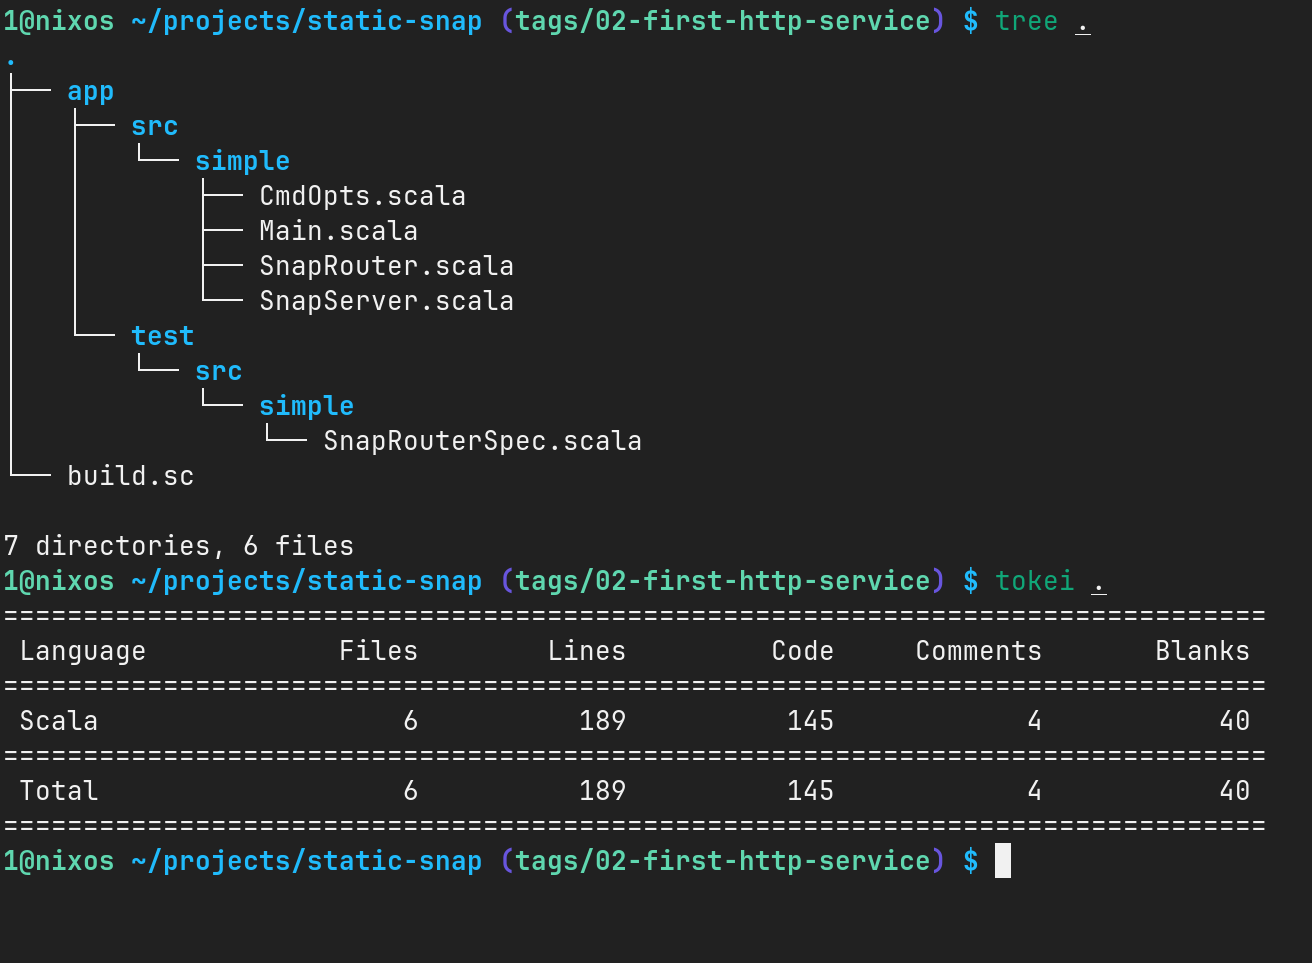
Task: Click the Blanks column header
Action: tap(1202, 651)
